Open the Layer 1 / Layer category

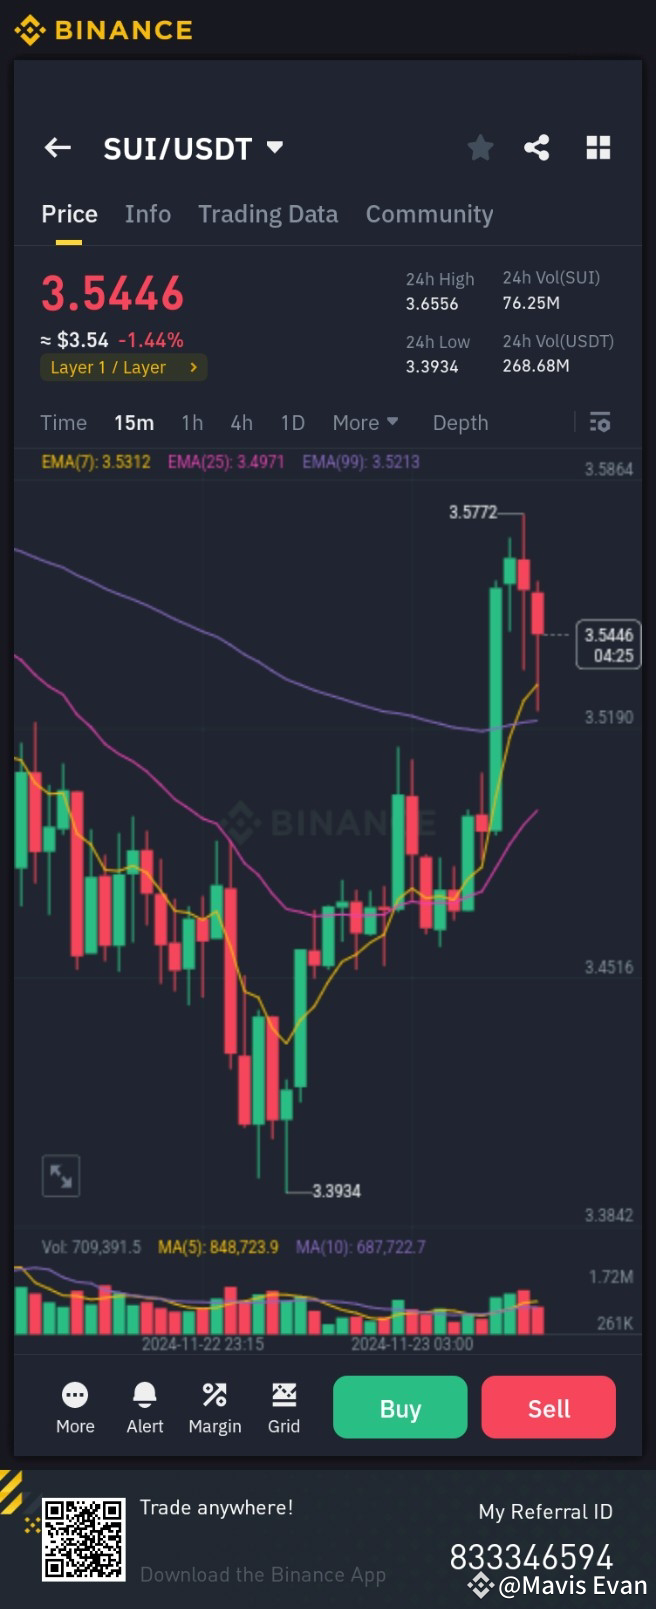pos(123,367)
